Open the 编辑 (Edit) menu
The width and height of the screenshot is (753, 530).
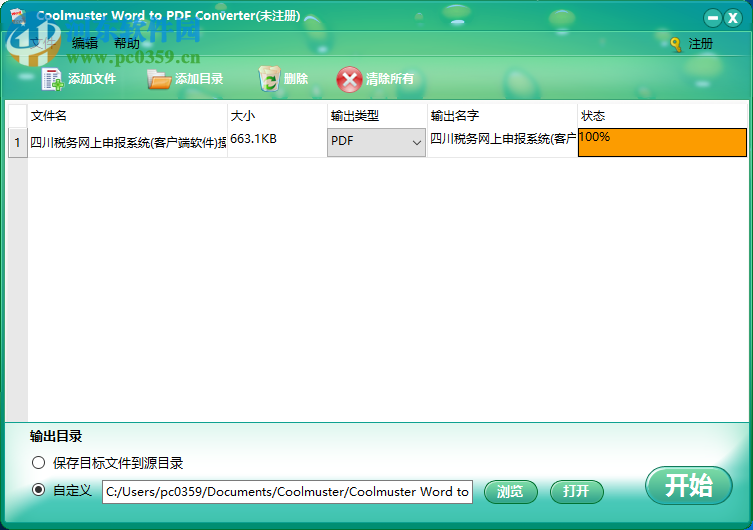tap(85, 44)
